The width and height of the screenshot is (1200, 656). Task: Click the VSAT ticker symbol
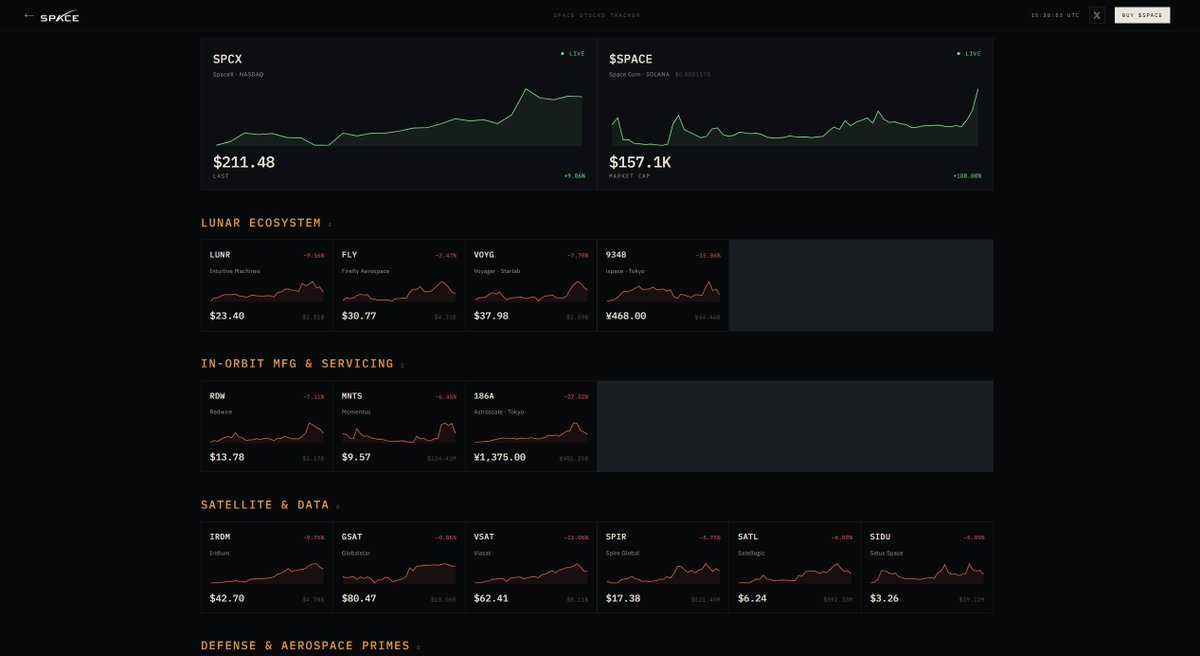pos(484,537)
